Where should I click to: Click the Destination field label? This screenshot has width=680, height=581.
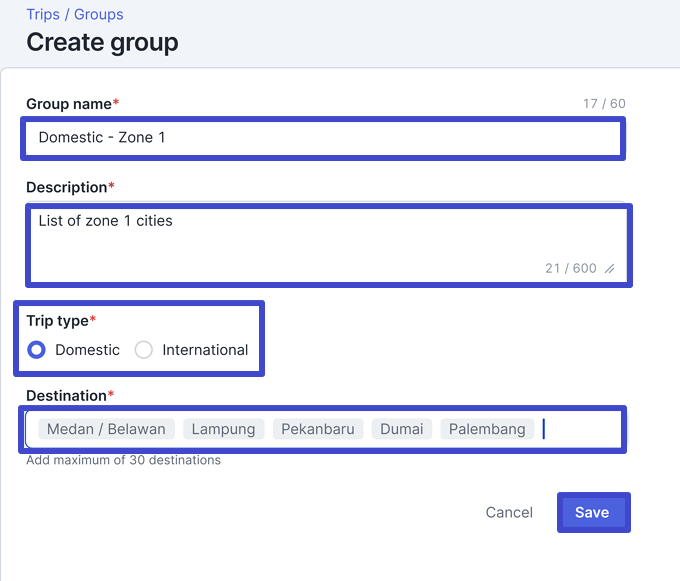click(66, 396)
